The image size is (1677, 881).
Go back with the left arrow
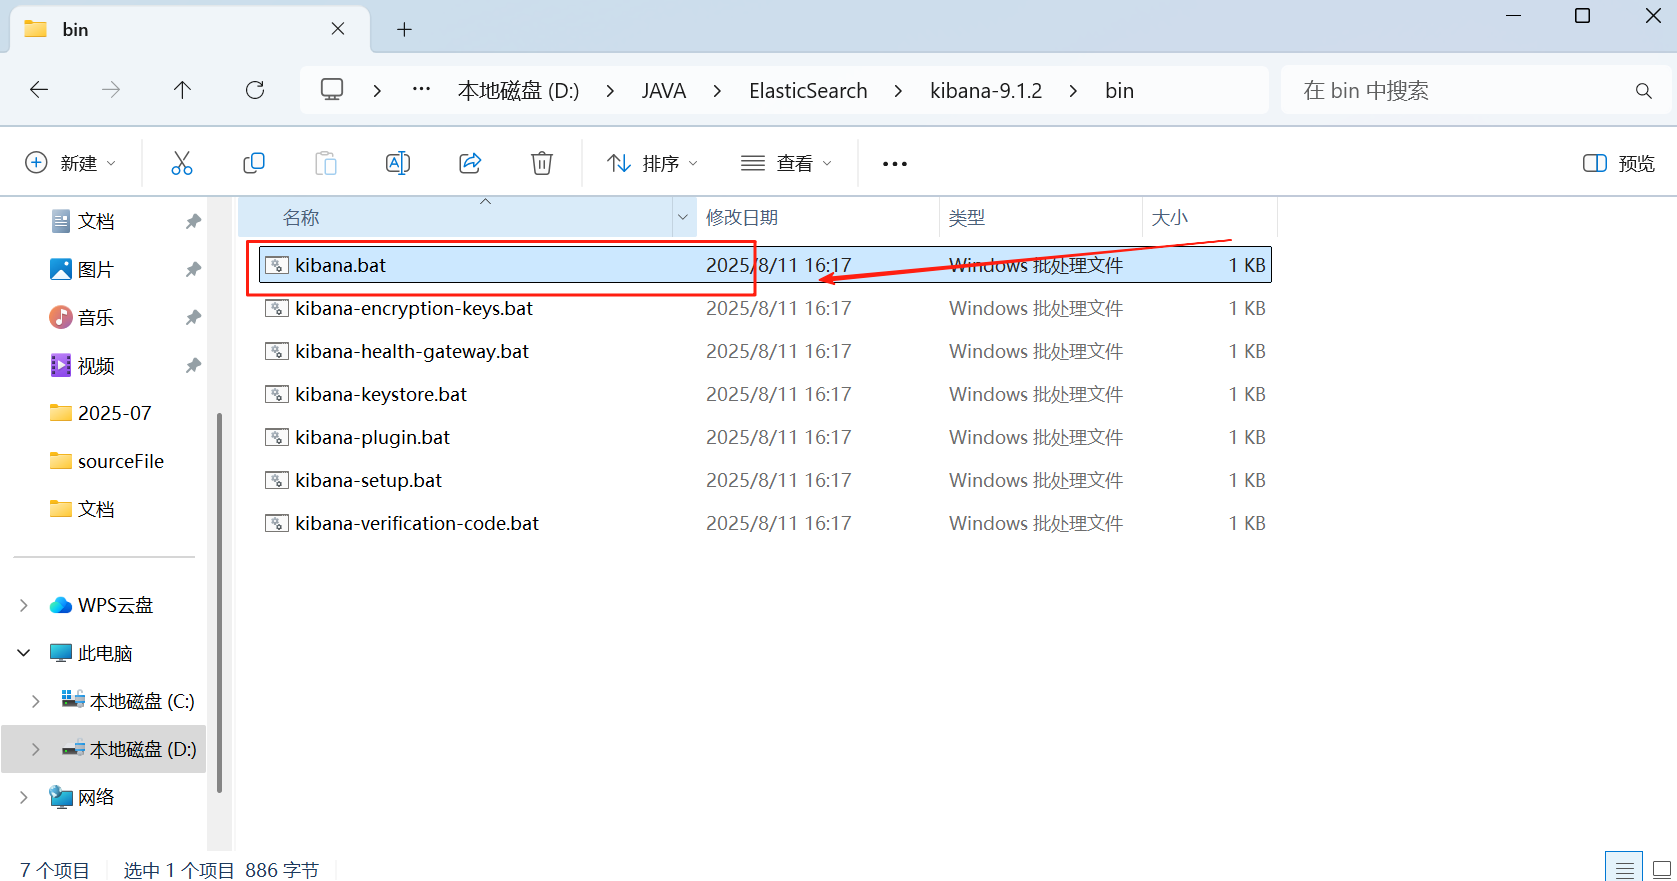(x=39, y=90)
